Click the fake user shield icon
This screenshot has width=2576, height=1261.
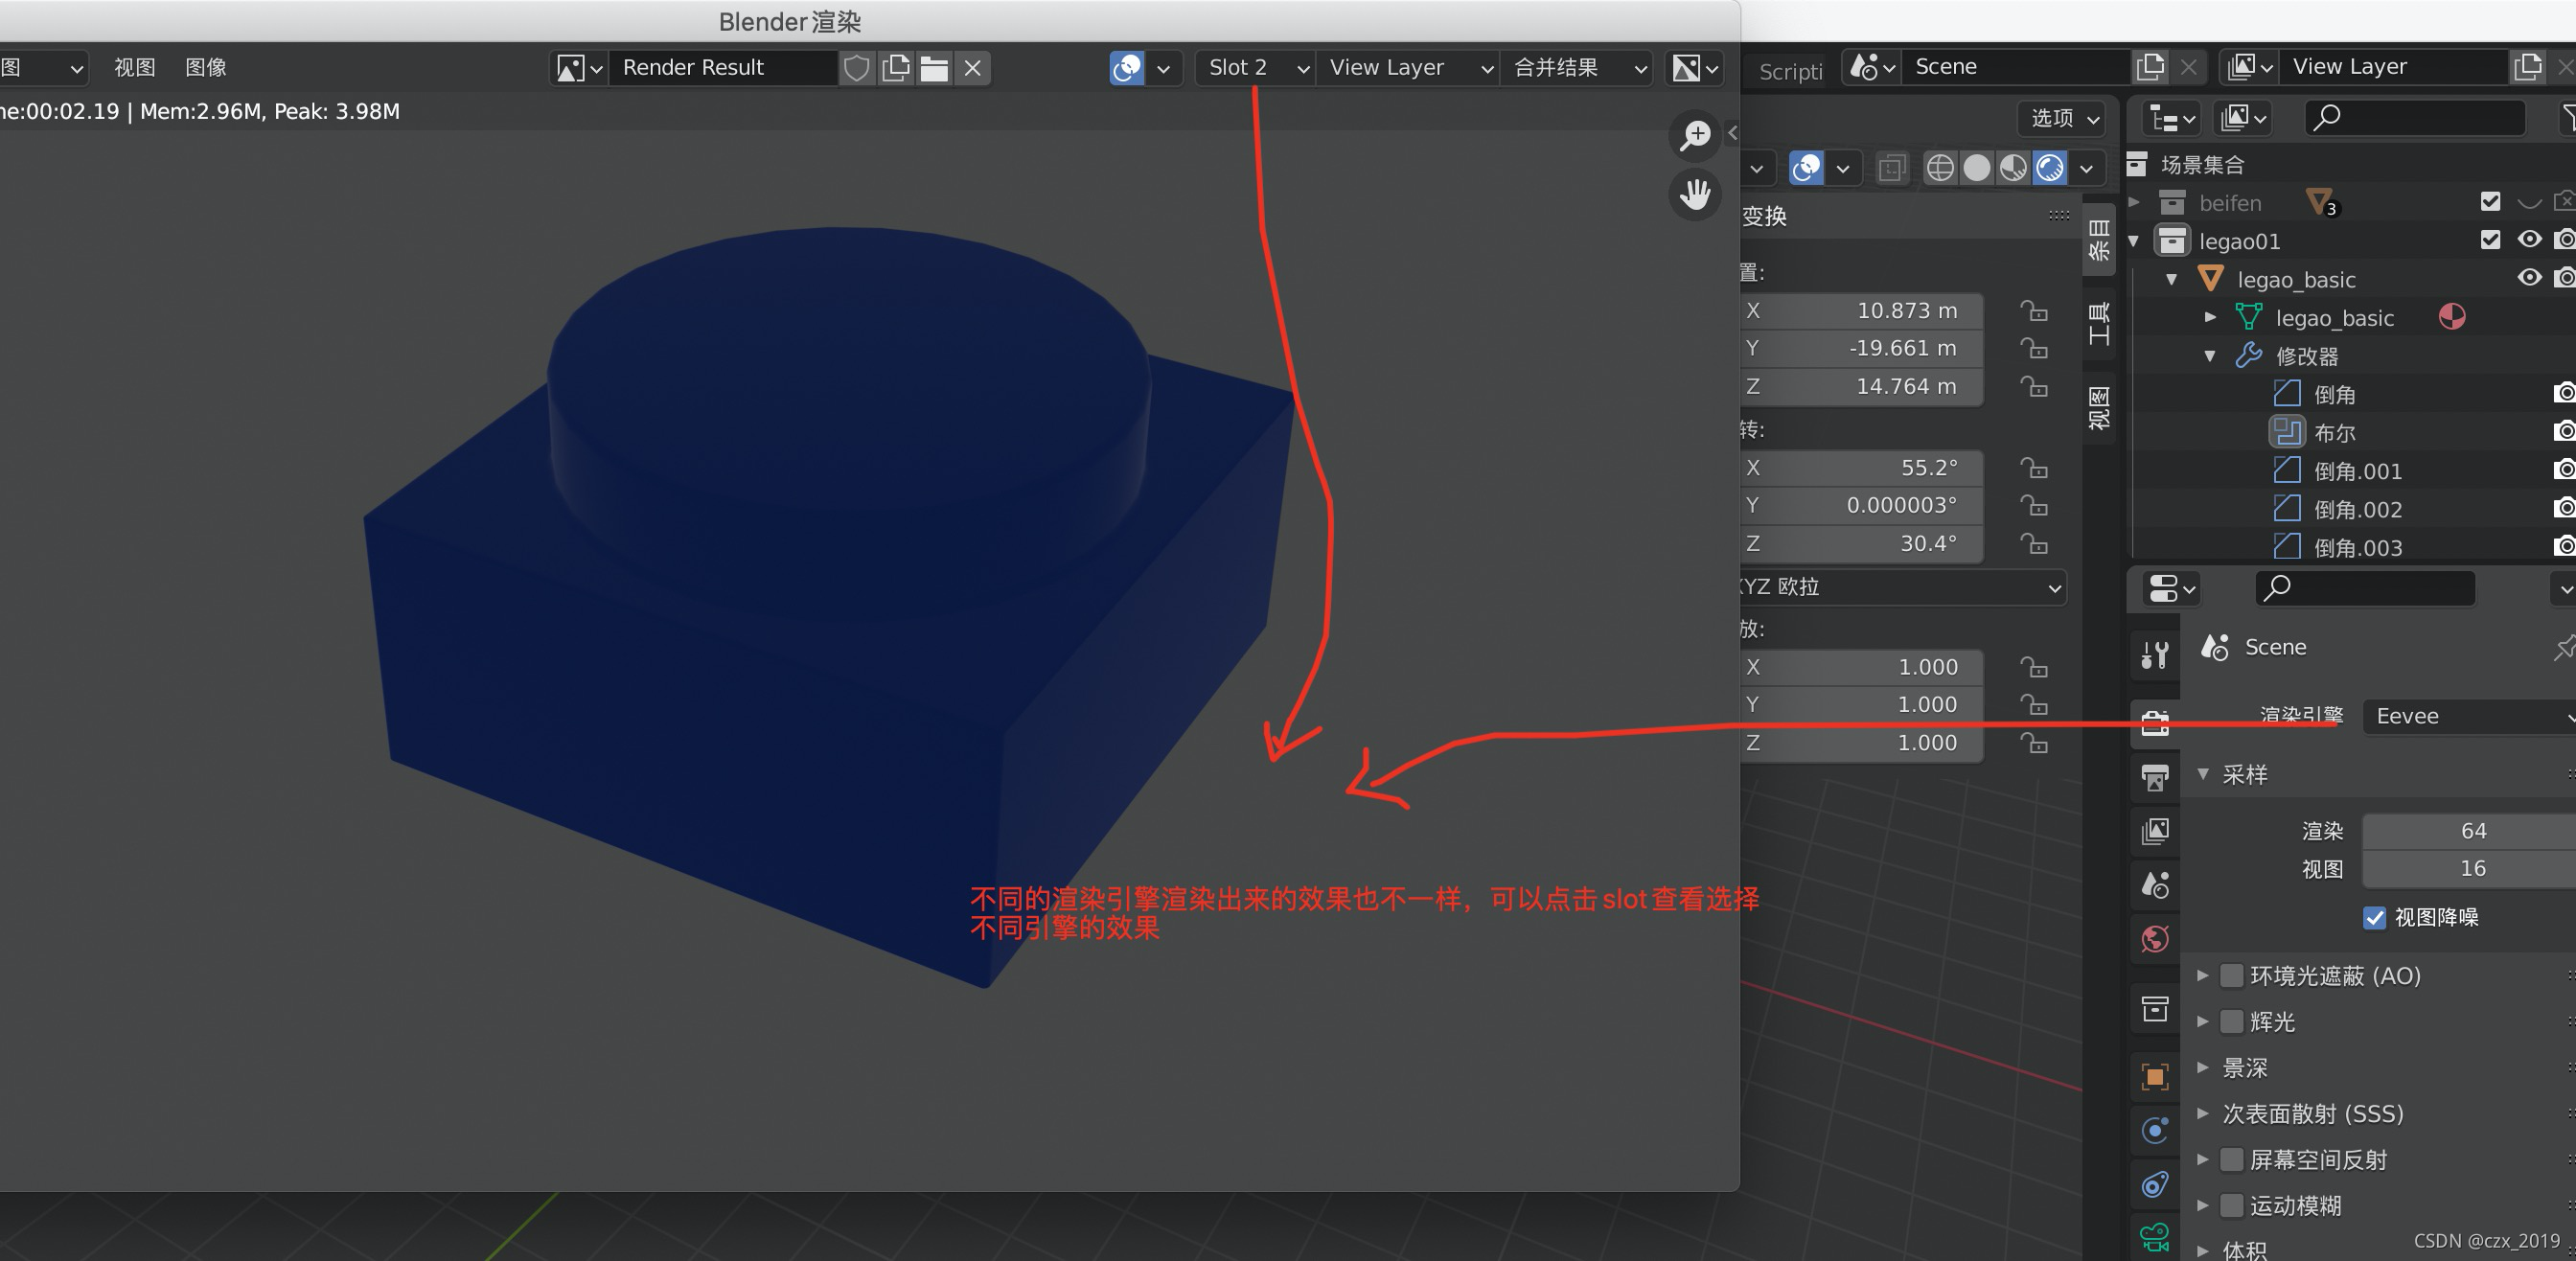(856, 68)
